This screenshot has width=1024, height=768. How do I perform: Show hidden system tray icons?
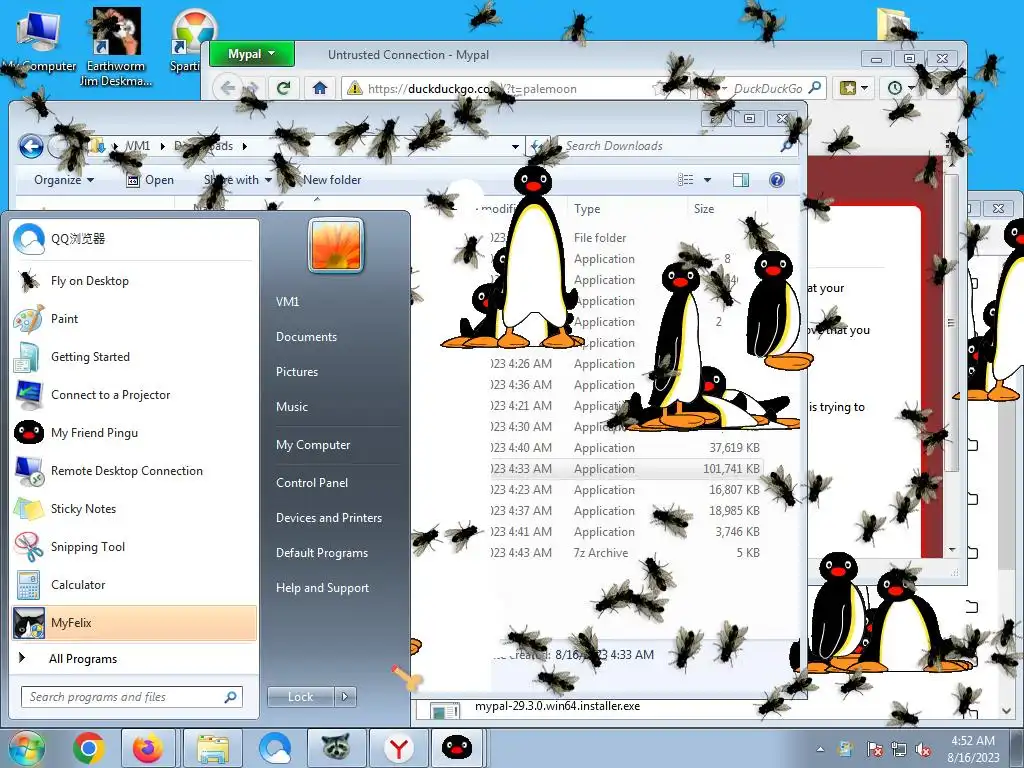coord(820,750)
